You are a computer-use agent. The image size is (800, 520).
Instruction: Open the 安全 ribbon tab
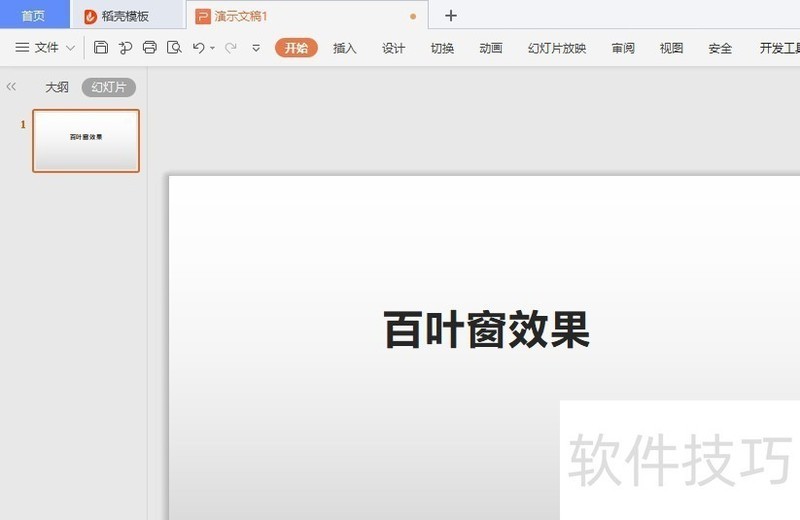[720, 48]
